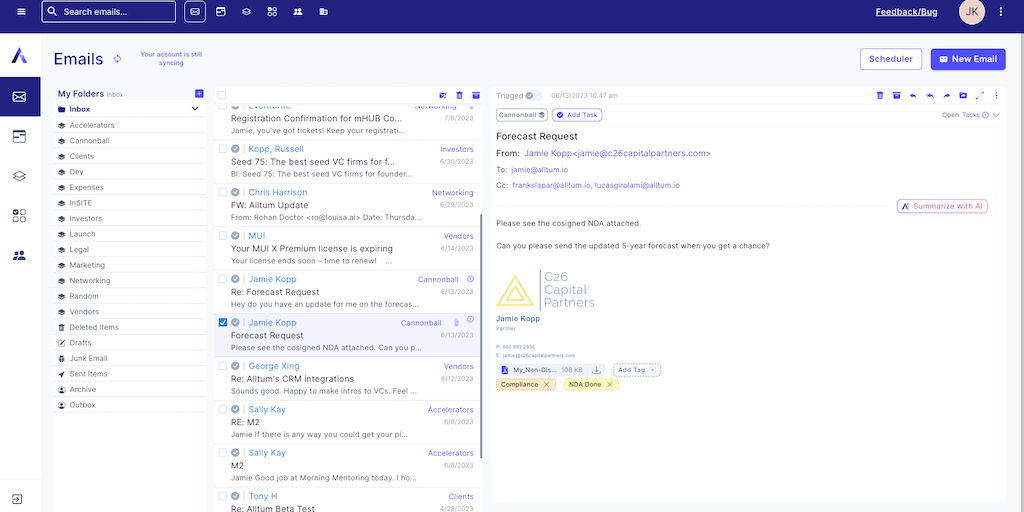
Task: Click the sync refresh icon beside Emails
Action: click(117, 59)
